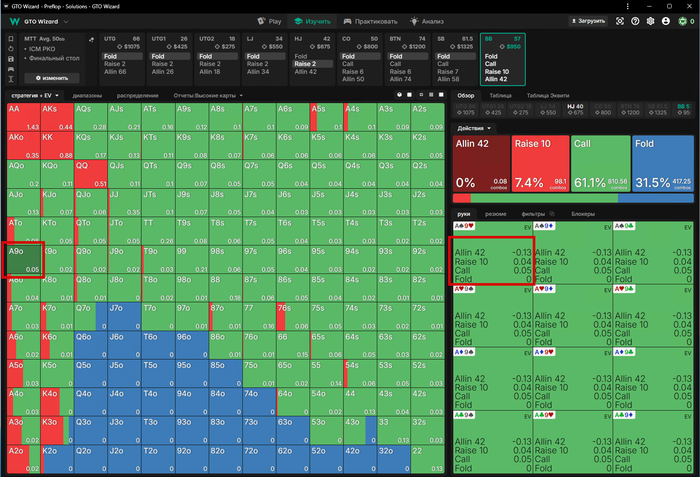700x477 pixels.
Task: Select the 76s hand cell
Action: tap(293, 317)
